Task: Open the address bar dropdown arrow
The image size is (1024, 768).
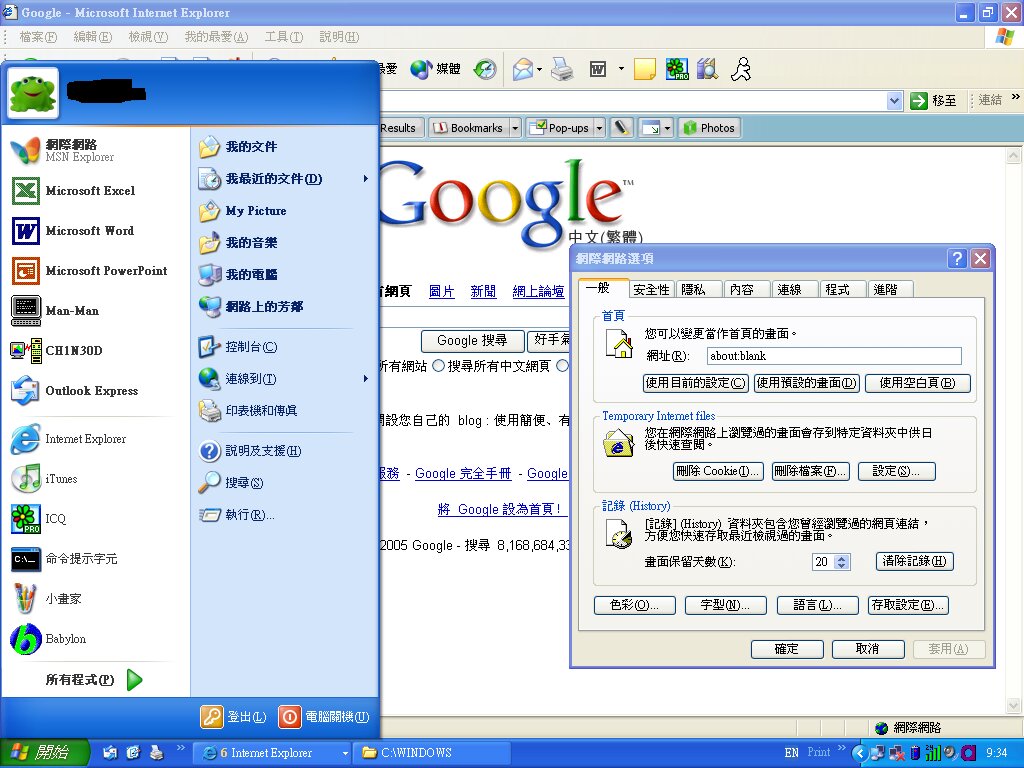Action: 895,101
